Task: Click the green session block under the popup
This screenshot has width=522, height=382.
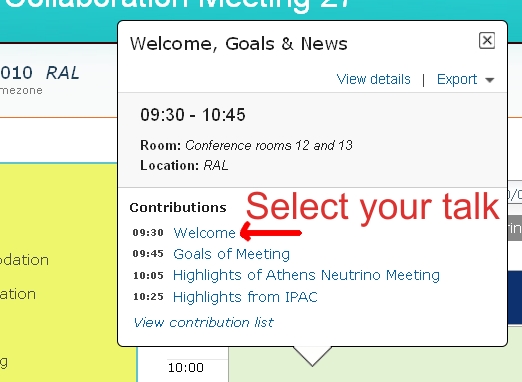Action: coord(375,365)
